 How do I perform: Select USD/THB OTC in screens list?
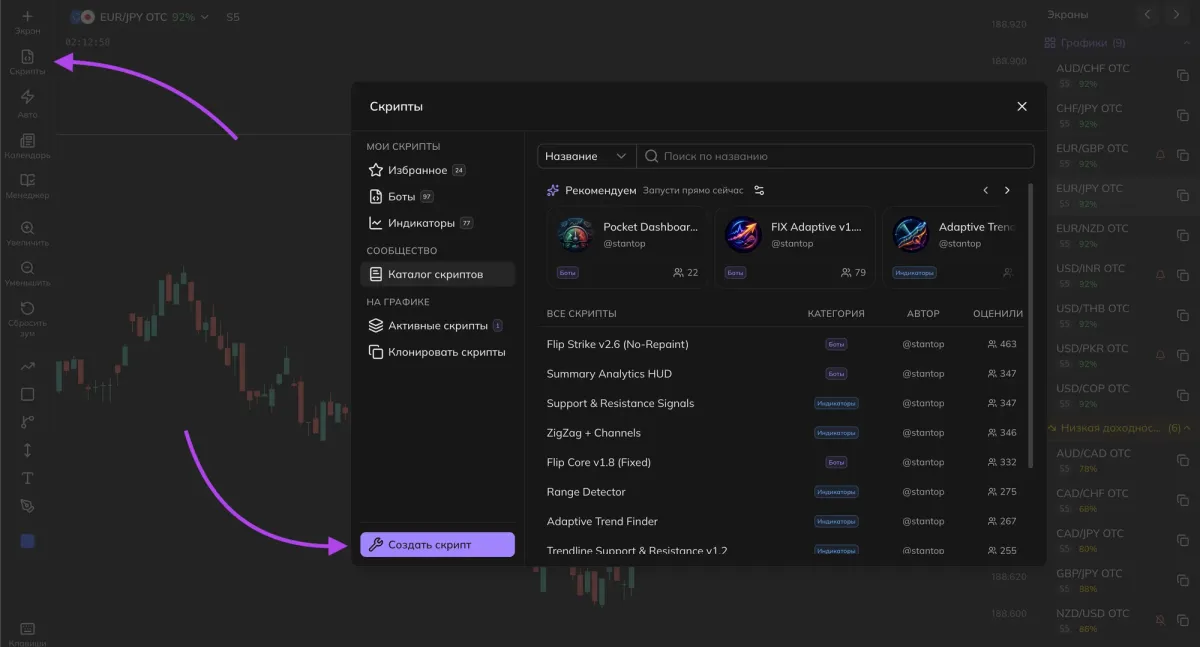point(1120,315)
